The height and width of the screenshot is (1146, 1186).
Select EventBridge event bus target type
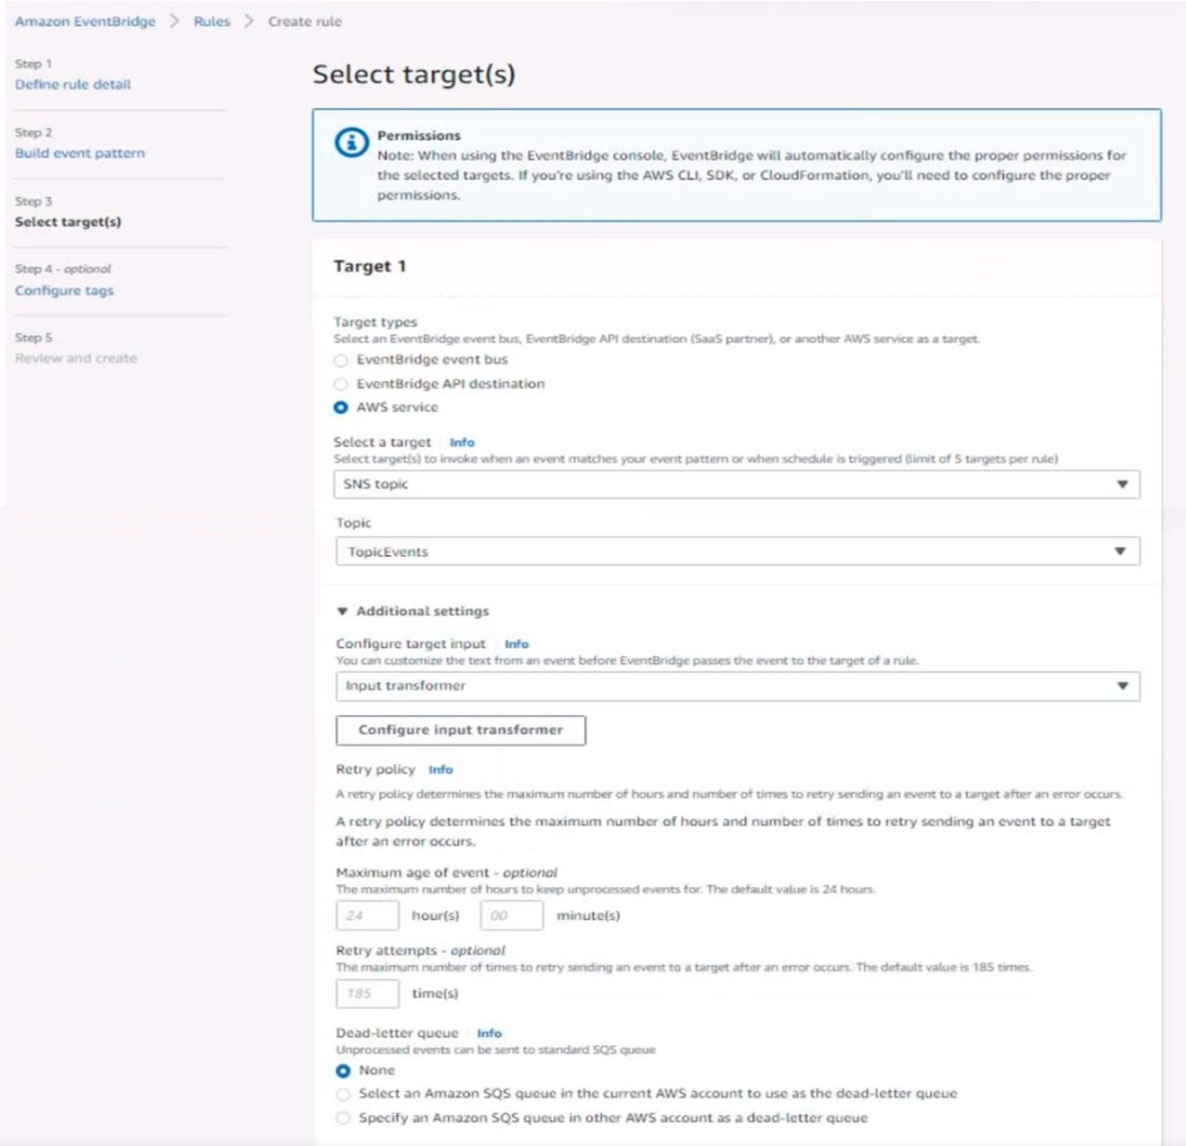point(341,360)
